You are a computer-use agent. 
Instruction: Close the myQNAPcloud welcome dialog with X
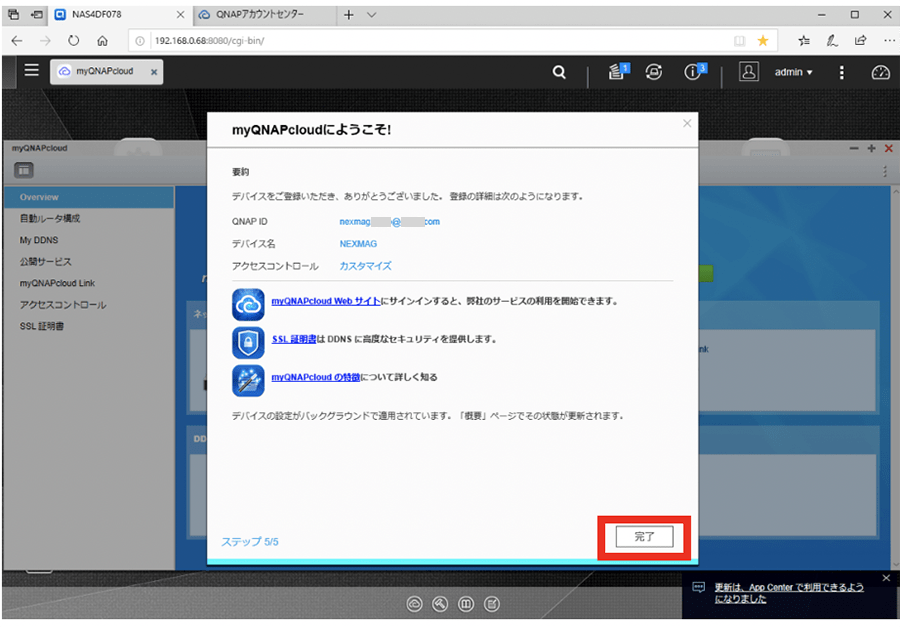pyautogui.click(x=687, y=123)
